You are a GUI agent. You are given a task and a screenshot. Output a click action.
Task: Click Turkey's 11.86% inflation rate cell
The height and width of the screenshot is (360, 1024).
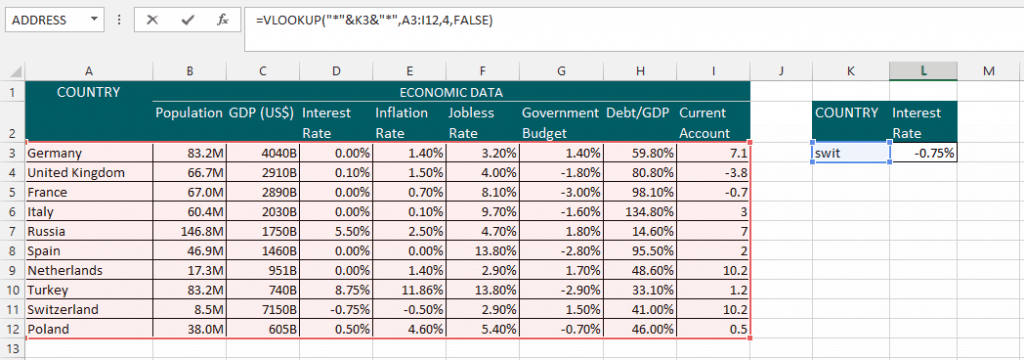coord(409,289)
